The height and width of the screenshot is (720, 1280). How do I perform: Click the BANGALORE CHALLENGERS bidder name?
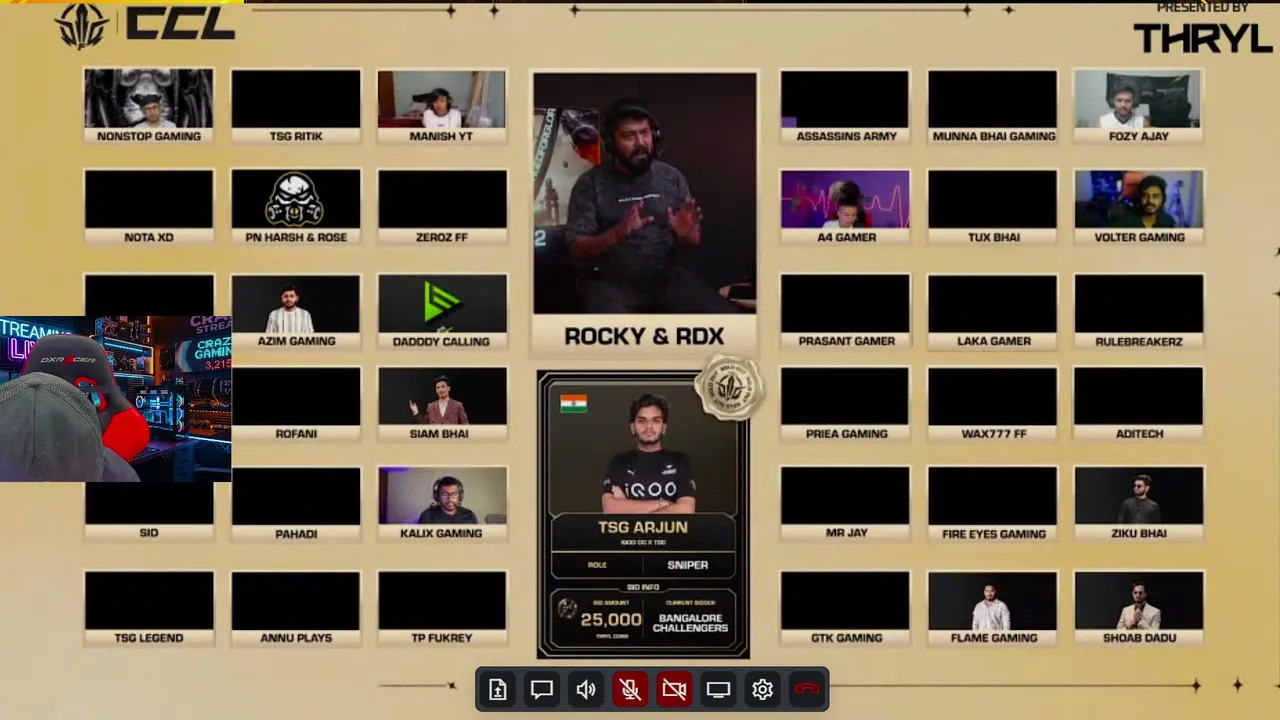(690, 623)
